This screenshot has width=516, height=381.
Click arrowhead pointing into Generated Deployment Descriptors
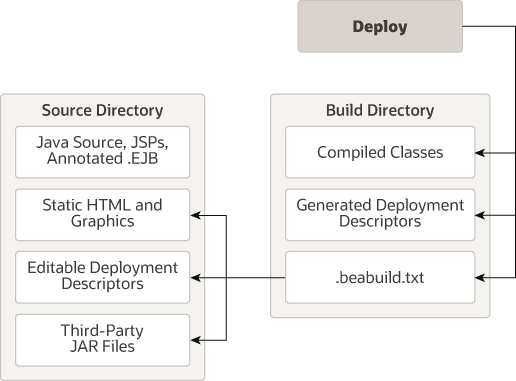[x=480, y=215]
